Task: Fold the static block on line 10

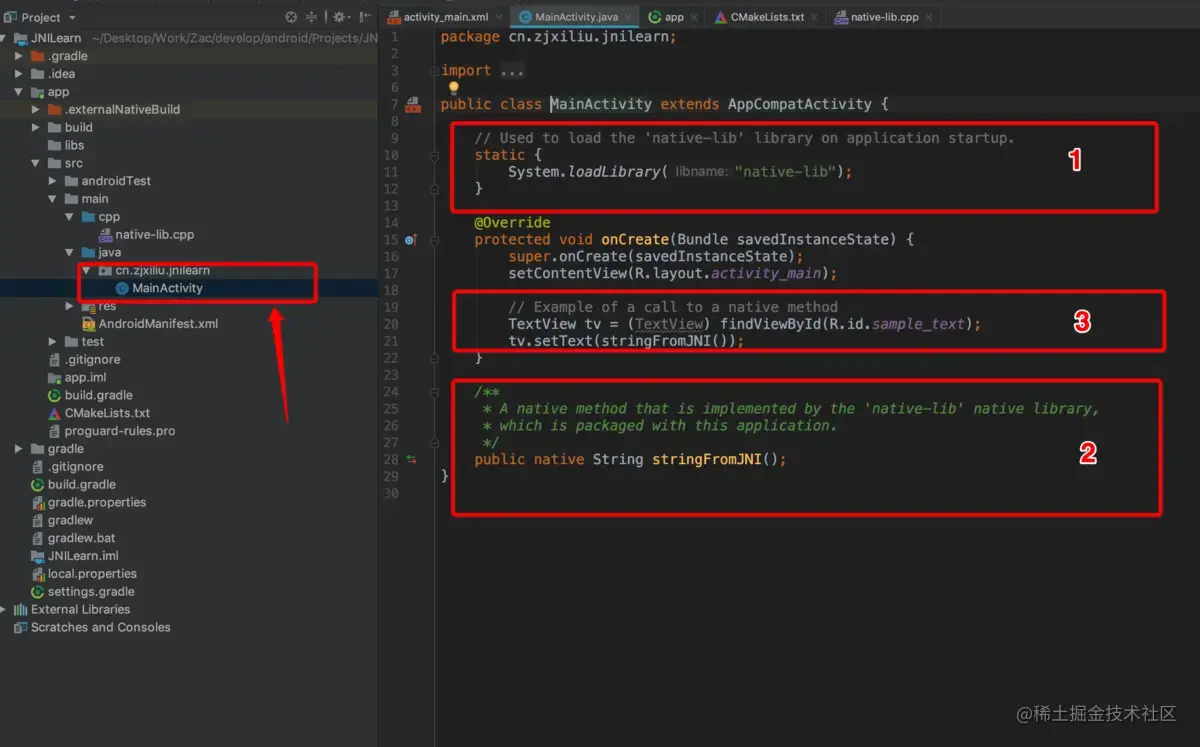Action: tap(434, 156)
